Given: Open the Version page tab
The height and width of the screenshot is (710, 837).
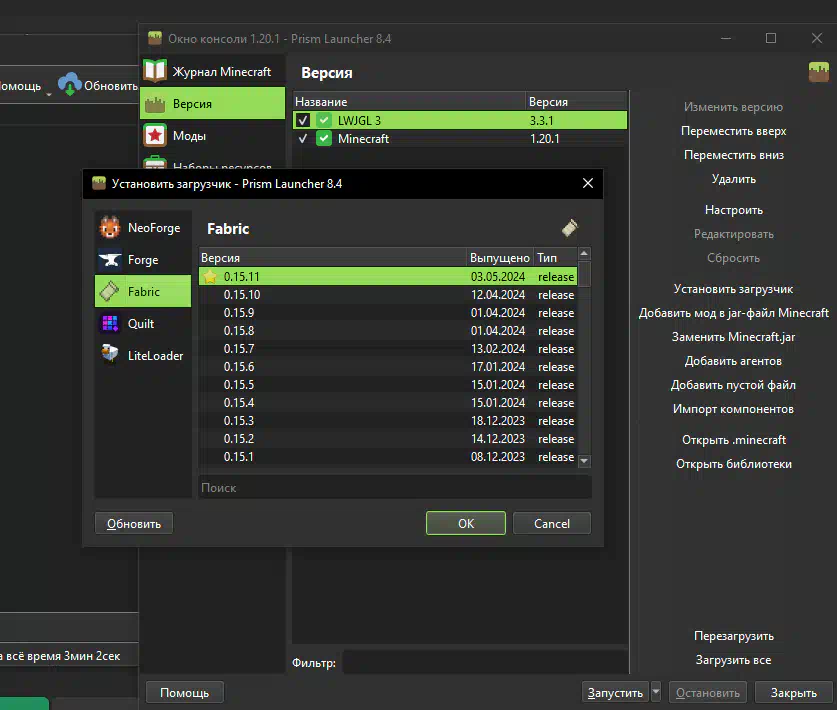Looking at the screenshot, I should point(212,104).
